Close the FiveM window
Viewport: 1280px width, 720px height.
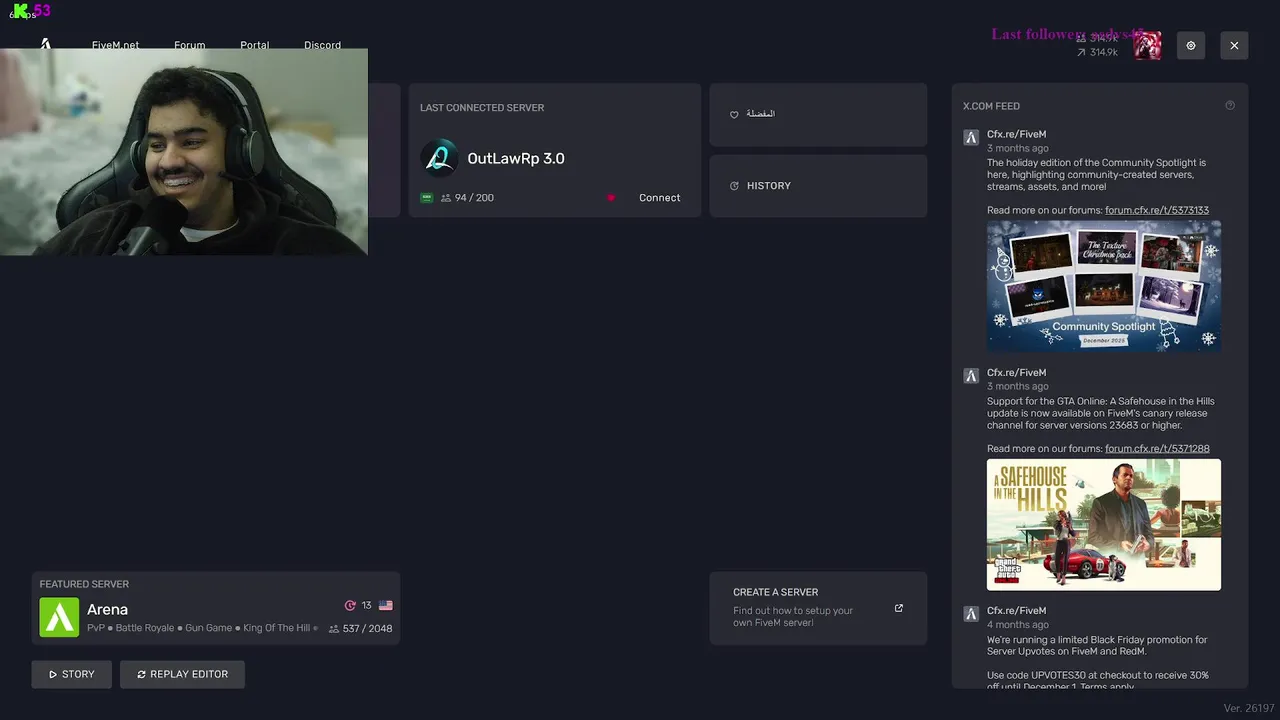coord(1234,45)
